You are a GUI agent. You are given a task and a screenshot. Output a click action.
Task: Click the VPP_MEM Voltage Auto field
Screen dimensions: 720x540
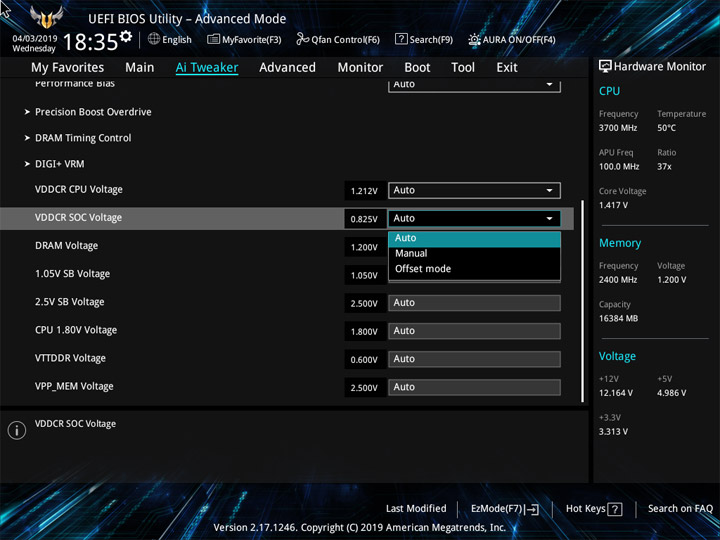[x=474, y=387]
